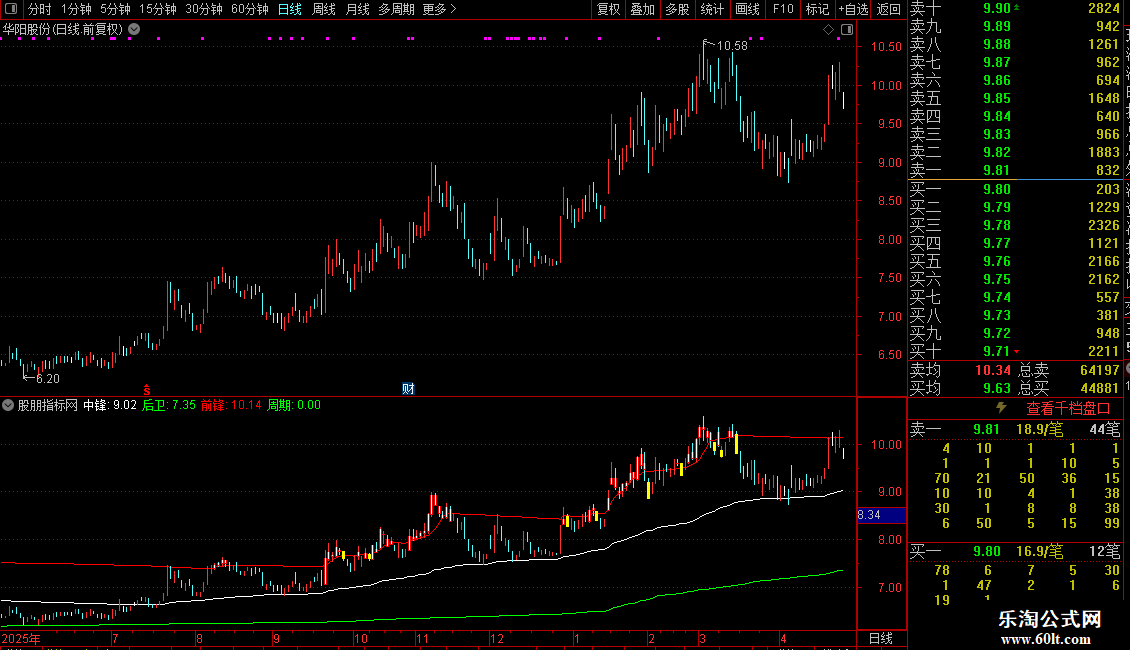This screenshot has height=650, width=1130.
Task: Click the 卖均 value 10.34
Action: click(993, 370)
